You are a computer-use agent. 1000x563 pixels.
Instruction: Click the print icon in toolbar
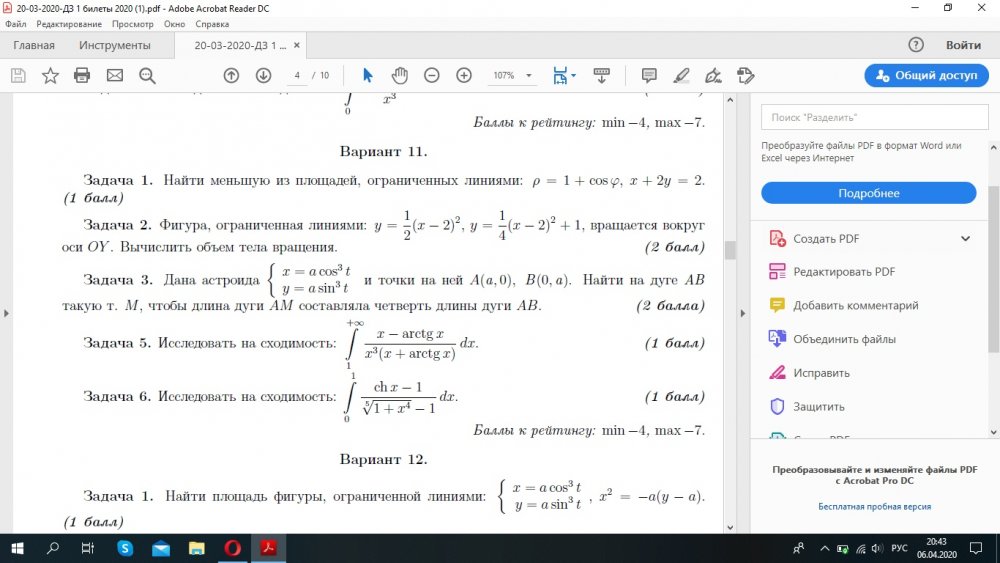[x=82, y=75]
